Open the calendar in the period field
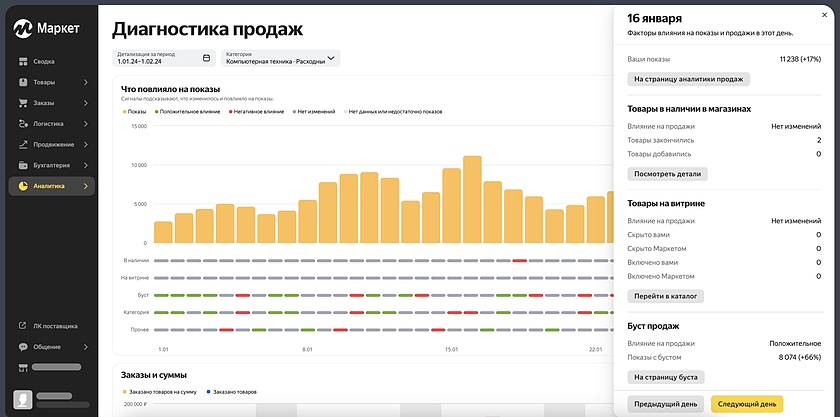The image size is (840, 417). point(206,58)
